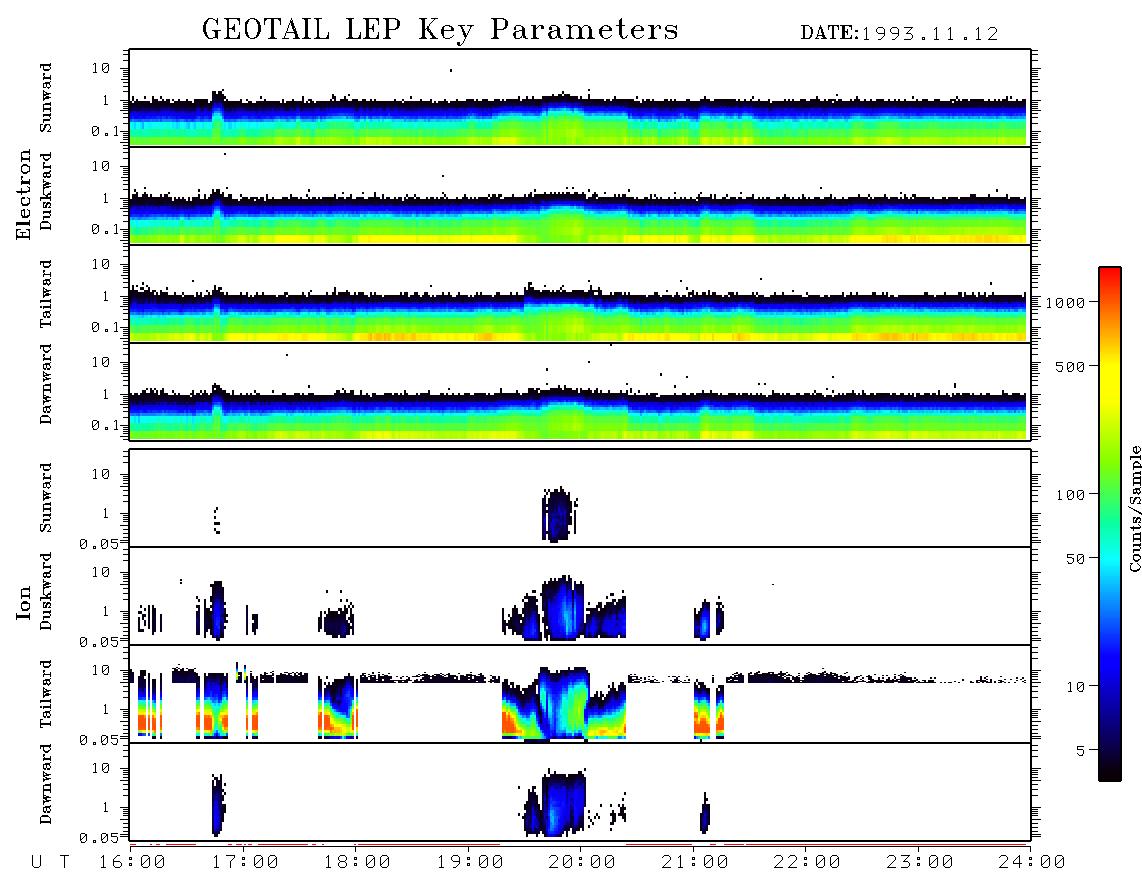
Task: Select the 23:00 time tick
Action: tap(919, 862)
